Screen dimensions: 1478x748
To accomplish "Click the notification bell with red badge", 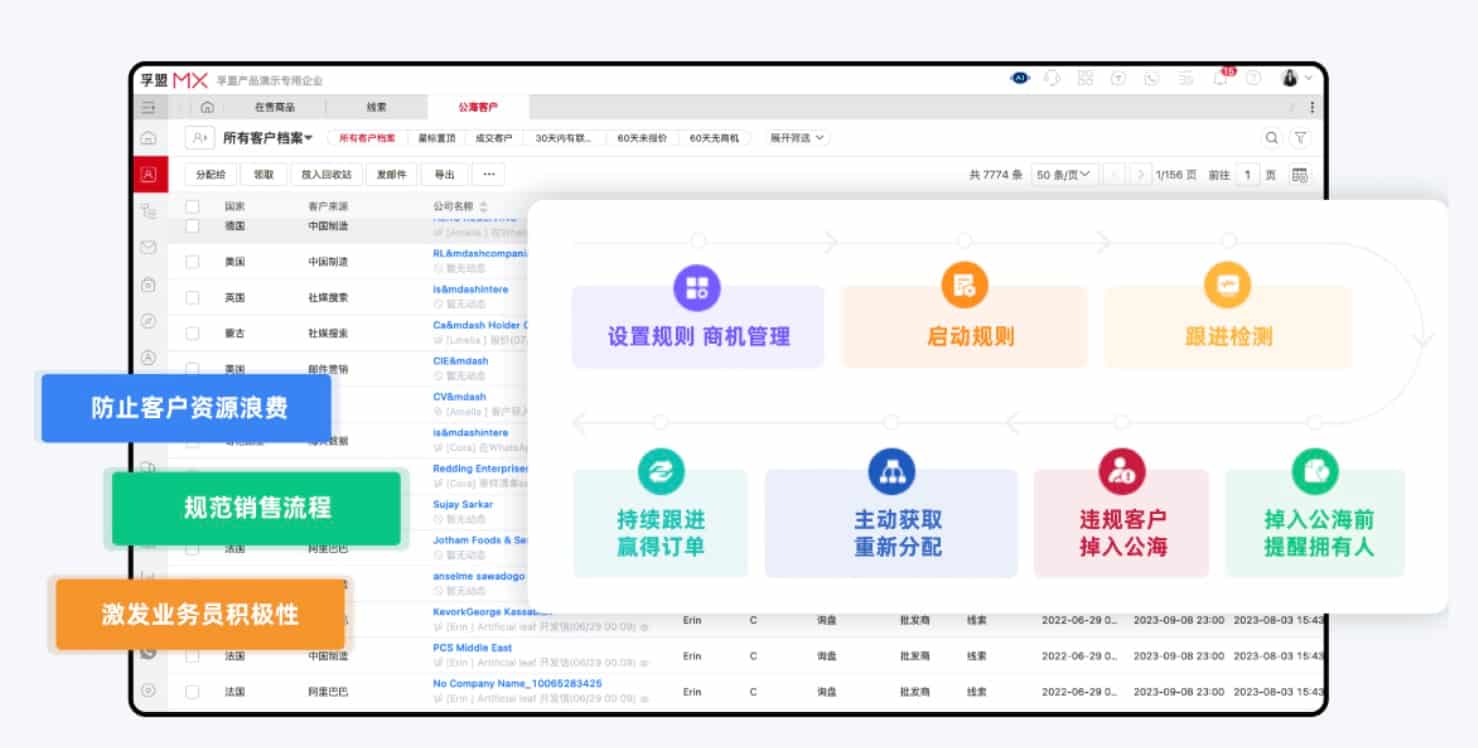I will coord(1221,79).
